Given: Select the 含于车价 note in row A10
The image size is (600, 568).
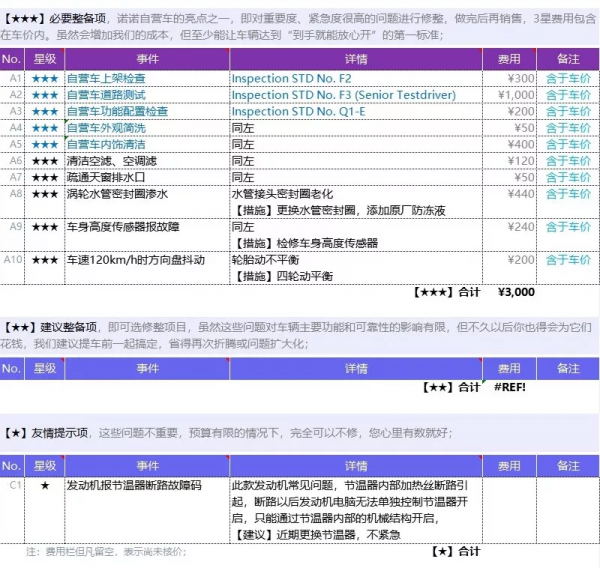Looking at the screenshot, I should point(568,268).
